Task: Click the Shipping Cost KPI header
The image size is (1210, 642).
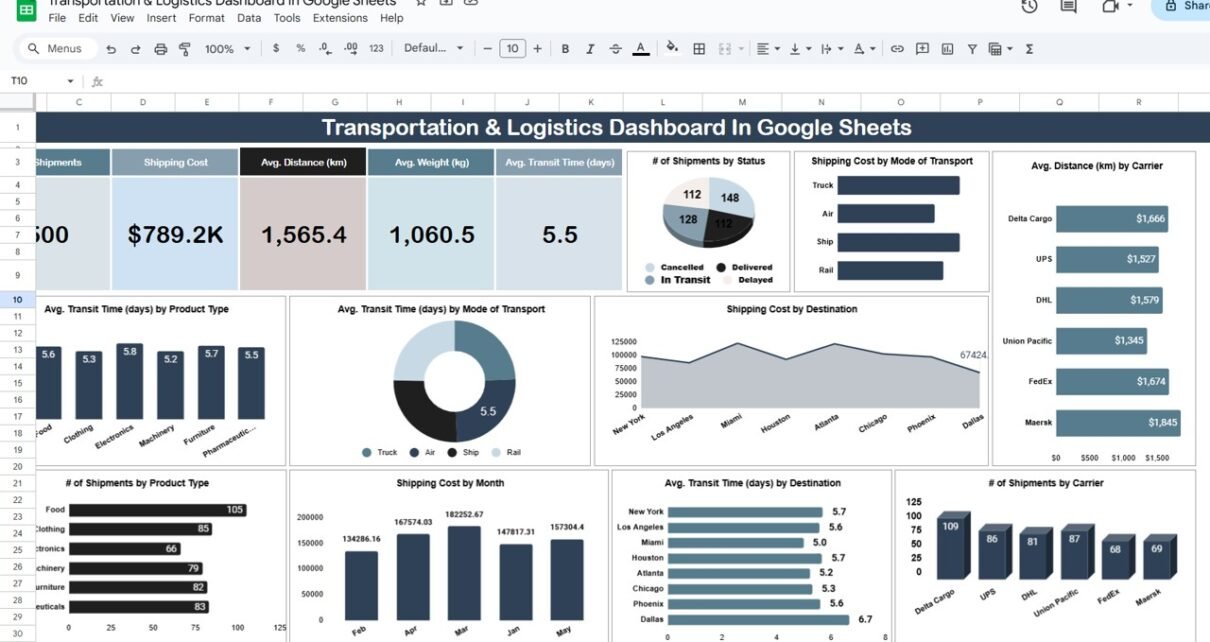Action: coord(175,163)
